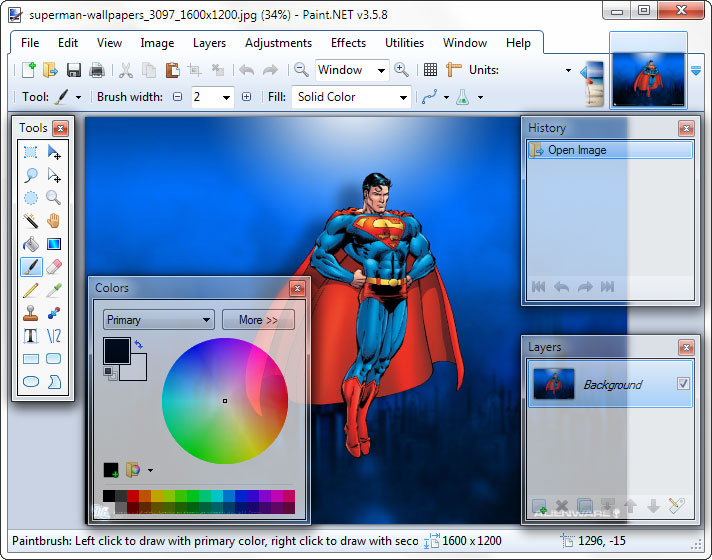Select the Pencil tool

click(x=30, y=290)
